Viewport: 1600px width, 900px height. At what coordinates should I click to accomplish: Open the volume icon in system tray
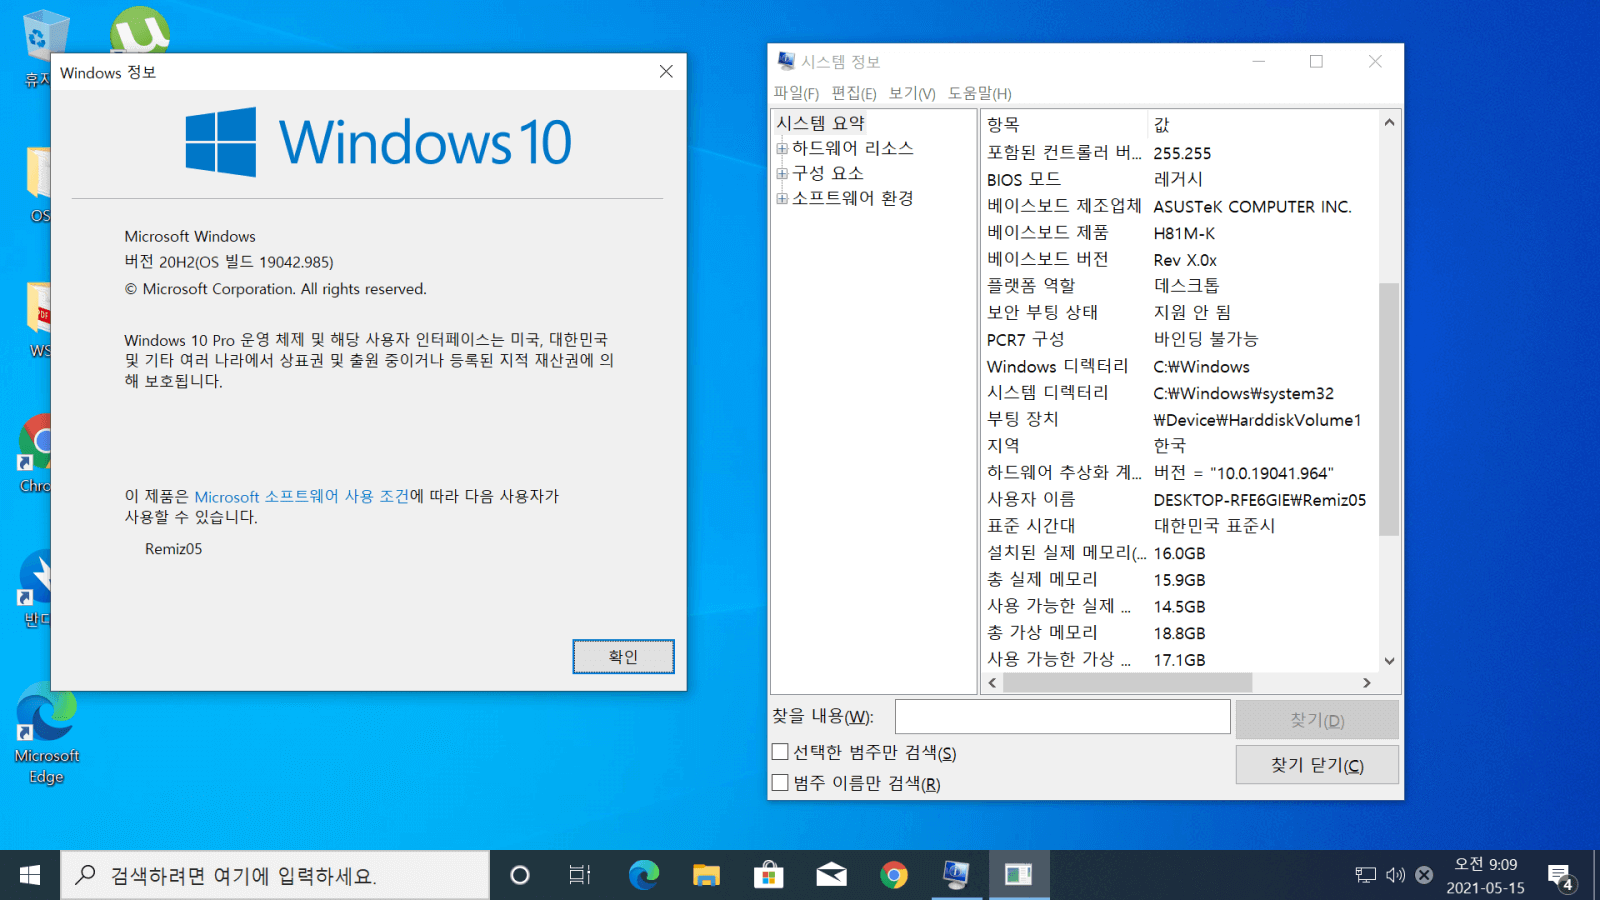(1395, 875)
